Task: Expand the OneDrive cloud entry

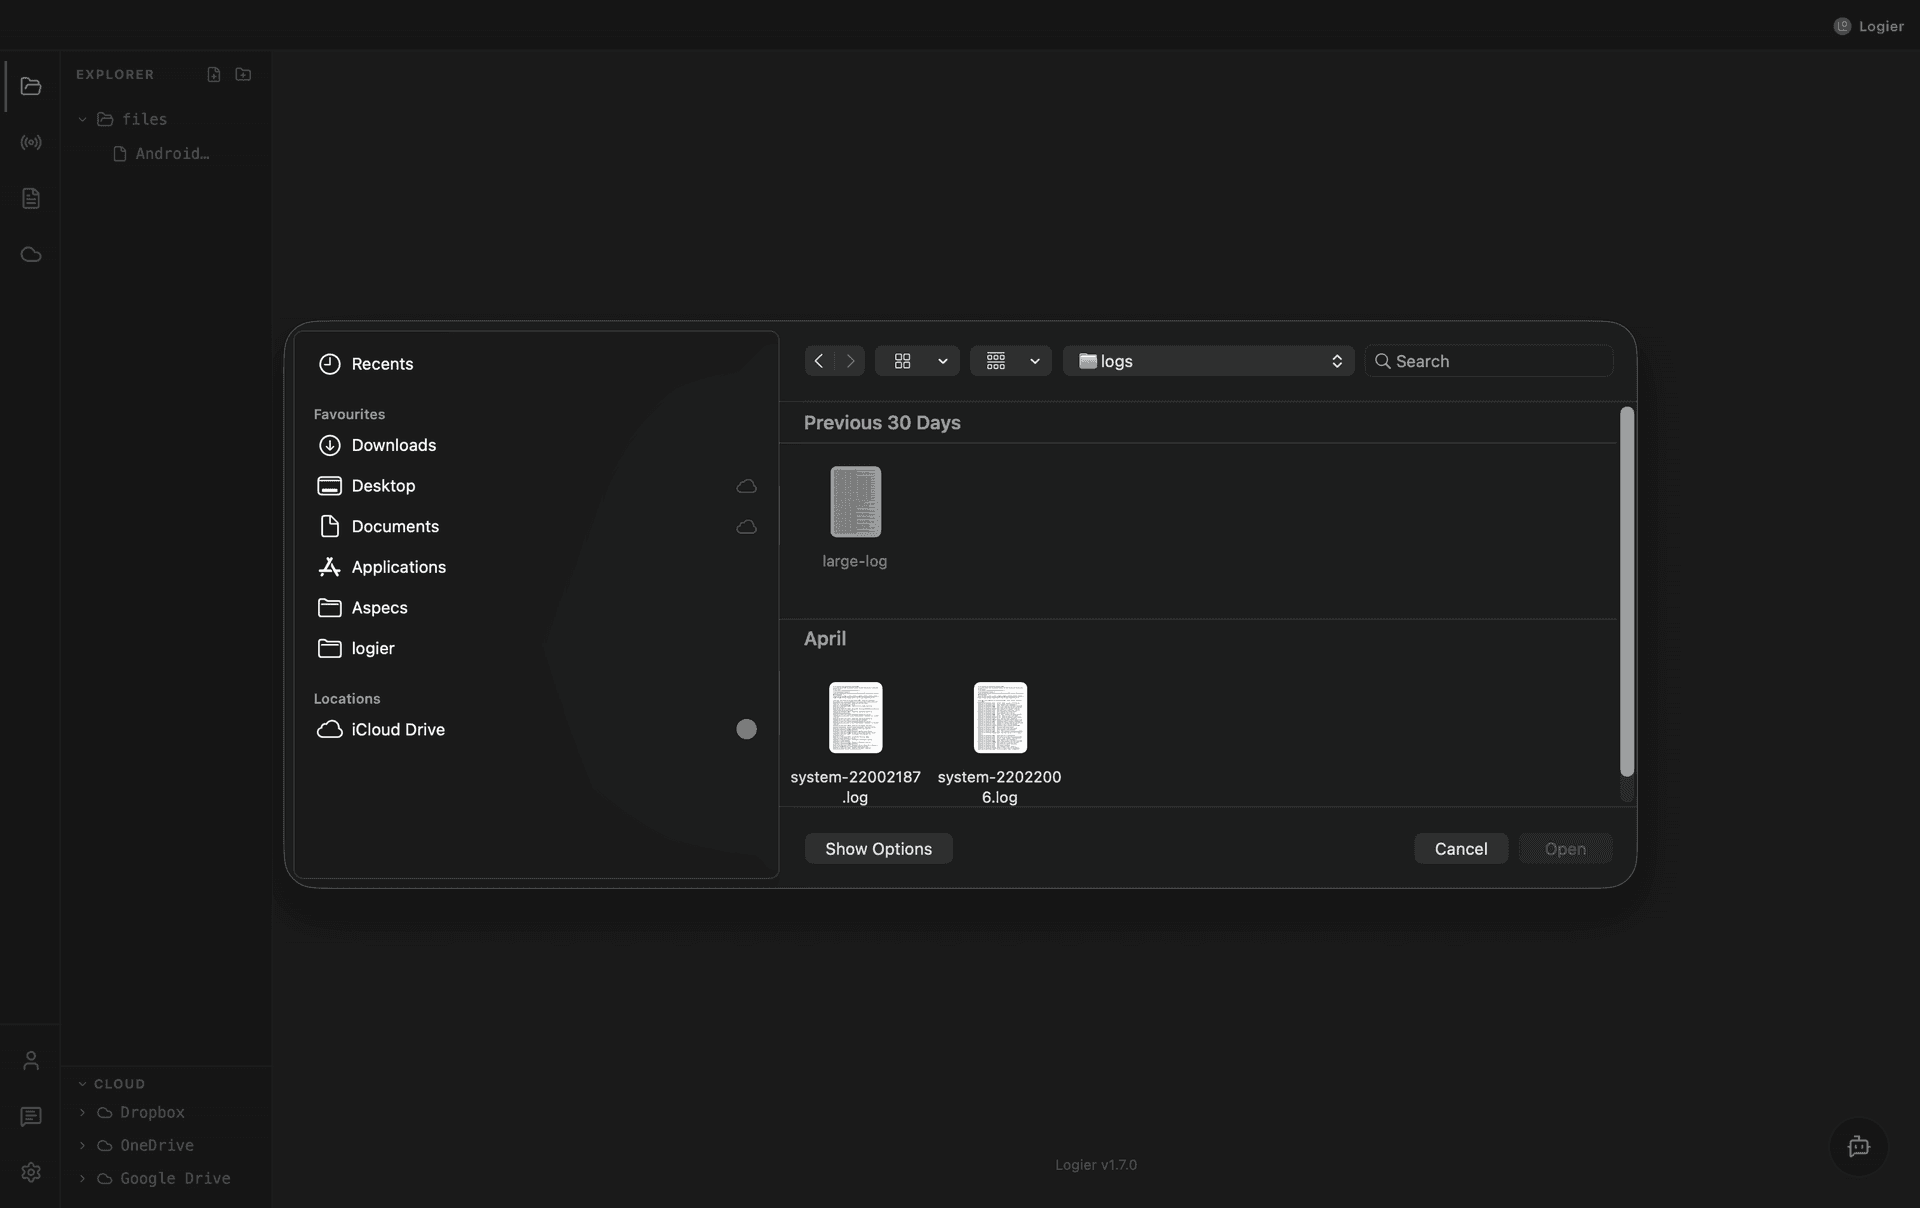Action: tap(82, 1145)
